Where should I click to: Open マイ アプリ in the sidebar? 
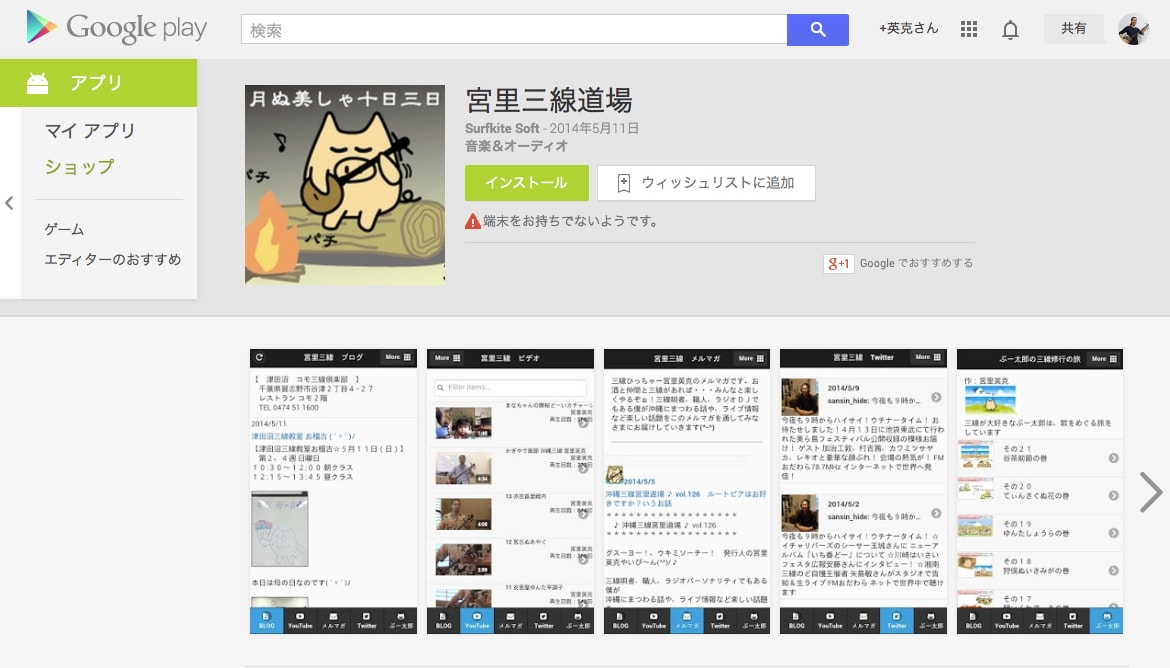coord(90,131)
